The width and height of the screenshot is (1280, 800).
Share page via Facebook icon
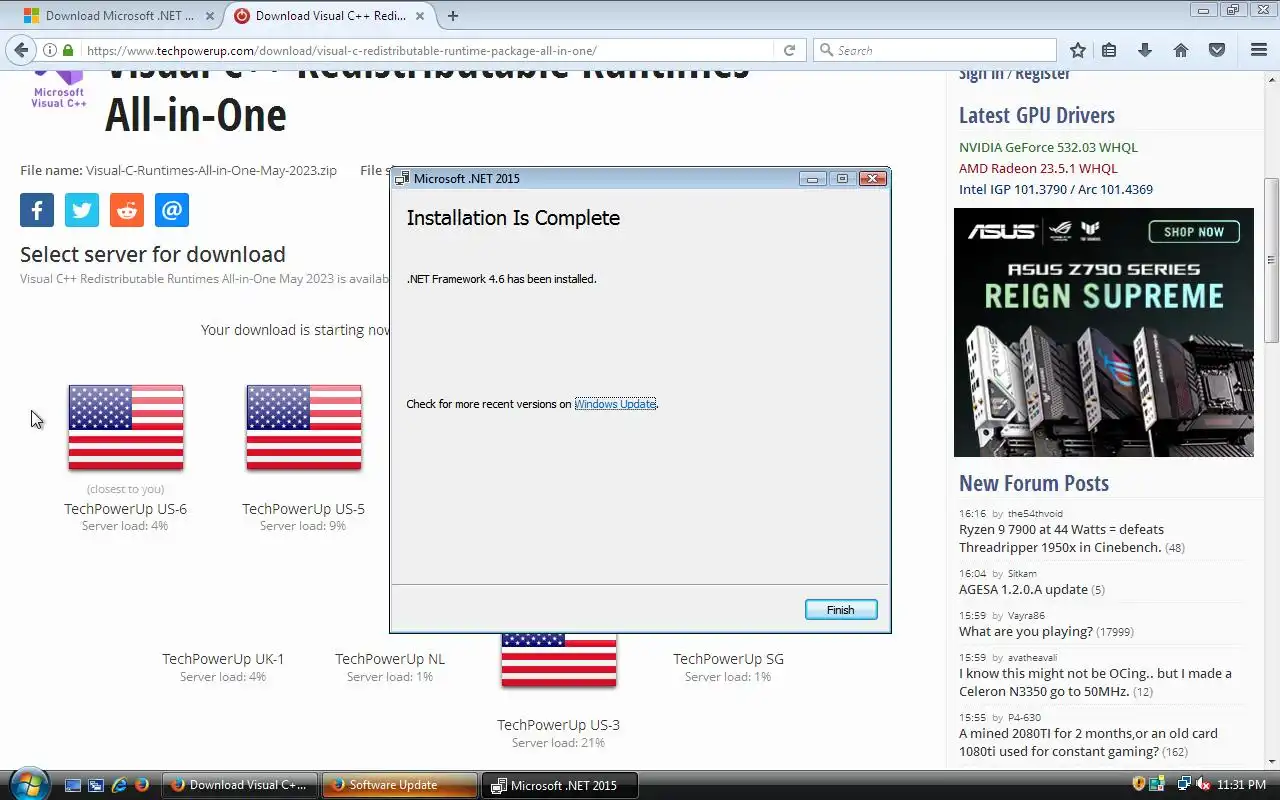pyautogui.click(x=37, y=210)
